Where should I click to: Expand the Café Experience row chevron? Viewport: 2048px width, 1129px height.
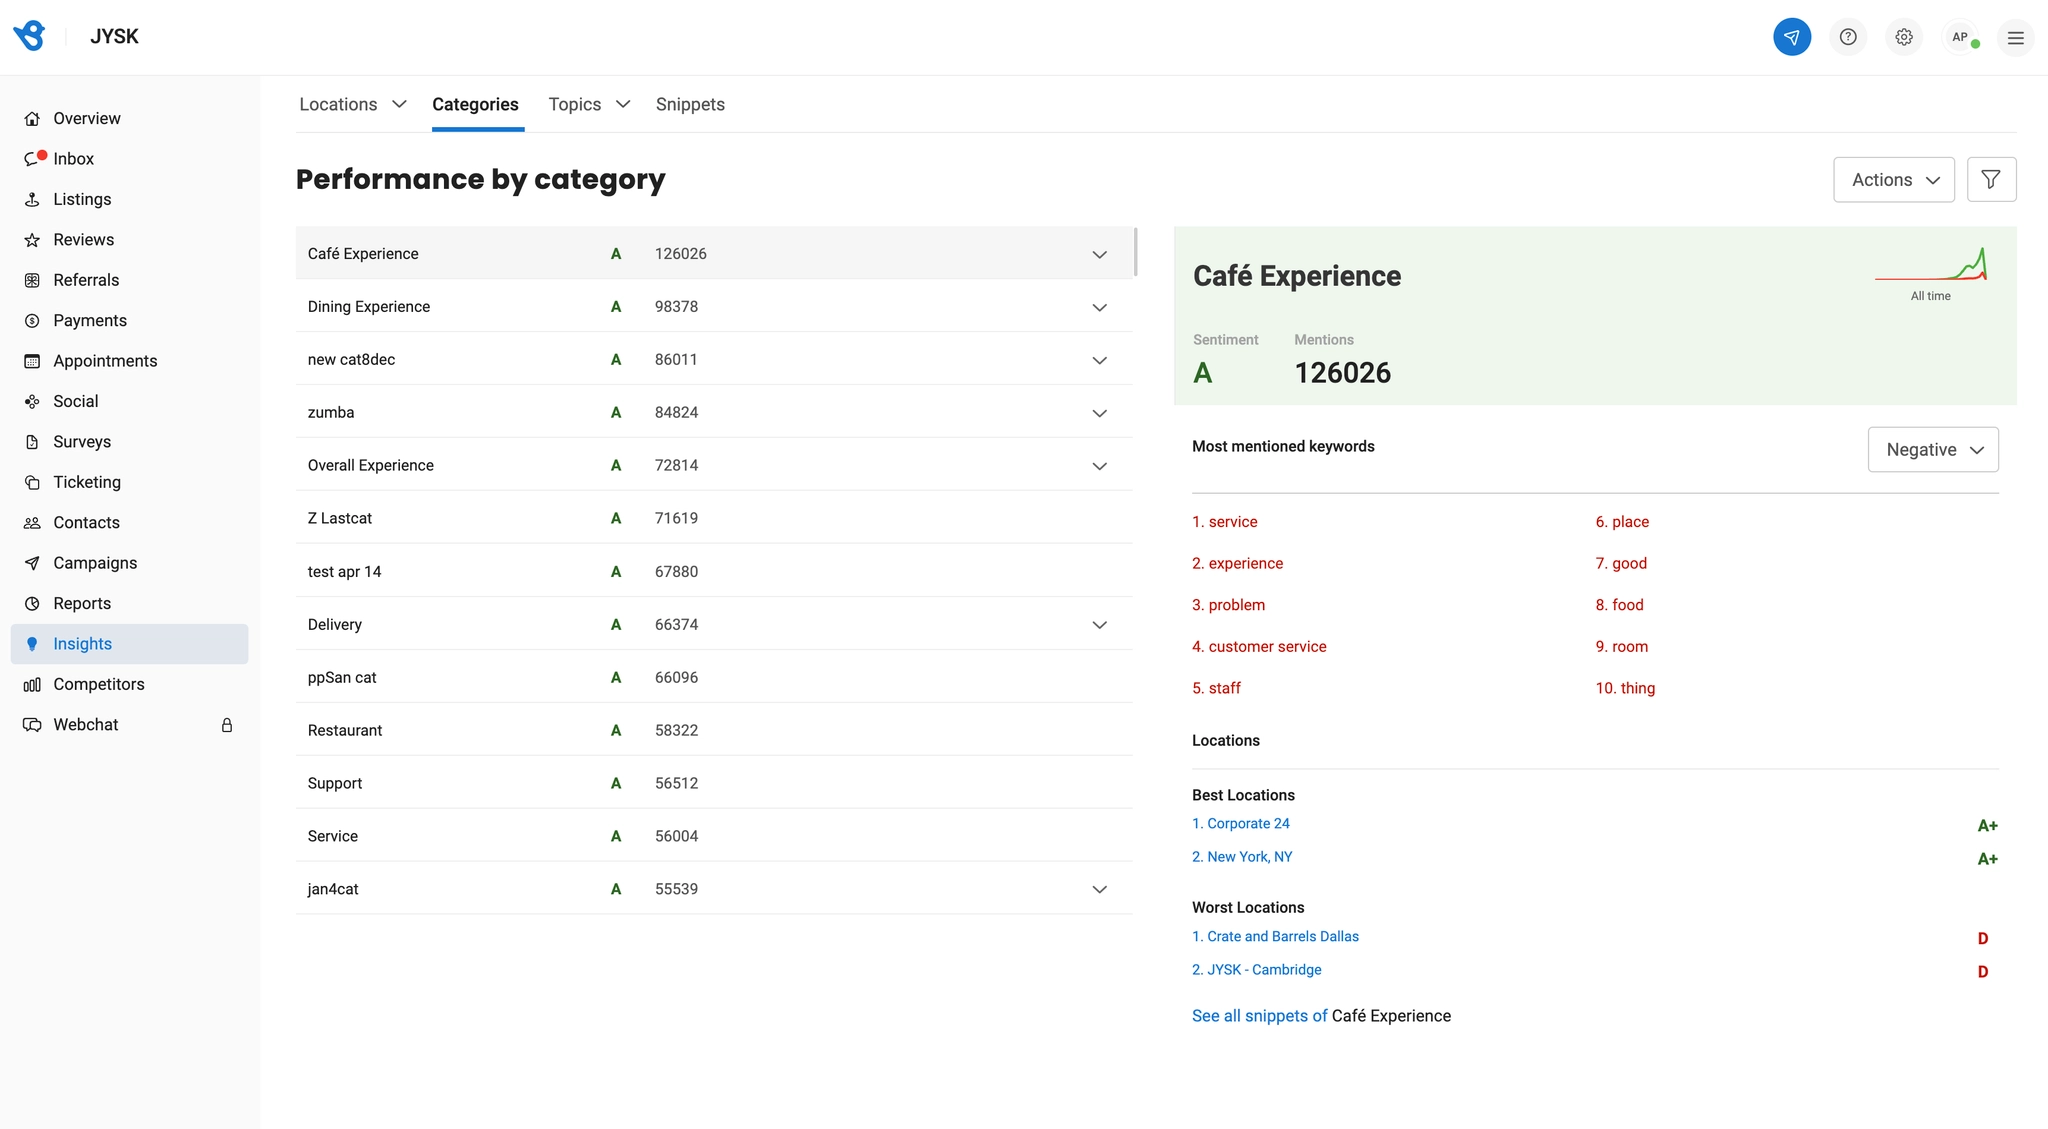tap(1099, 254)
